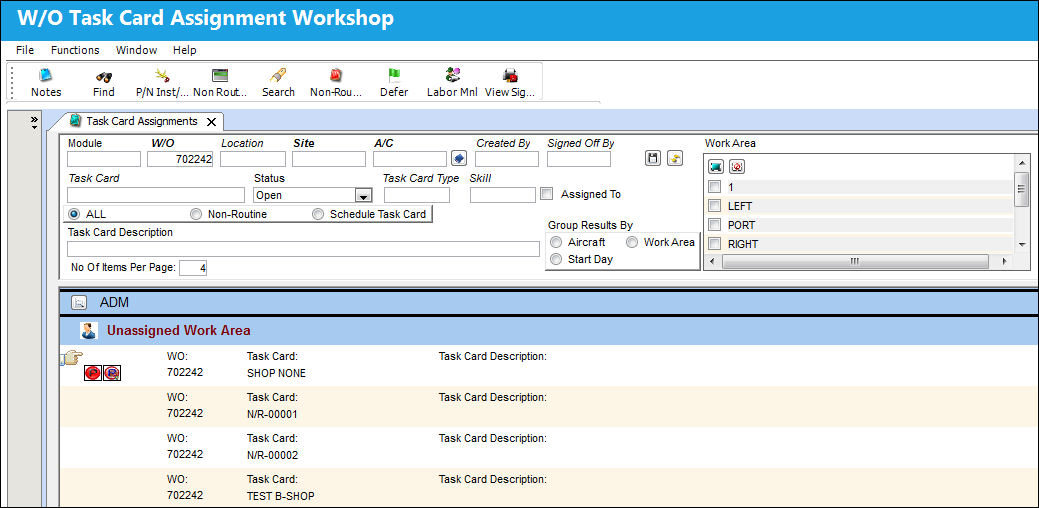Select Schedule Task Card radio button
The height and width of the screenshot is (508, 1039).
[318, 214]
